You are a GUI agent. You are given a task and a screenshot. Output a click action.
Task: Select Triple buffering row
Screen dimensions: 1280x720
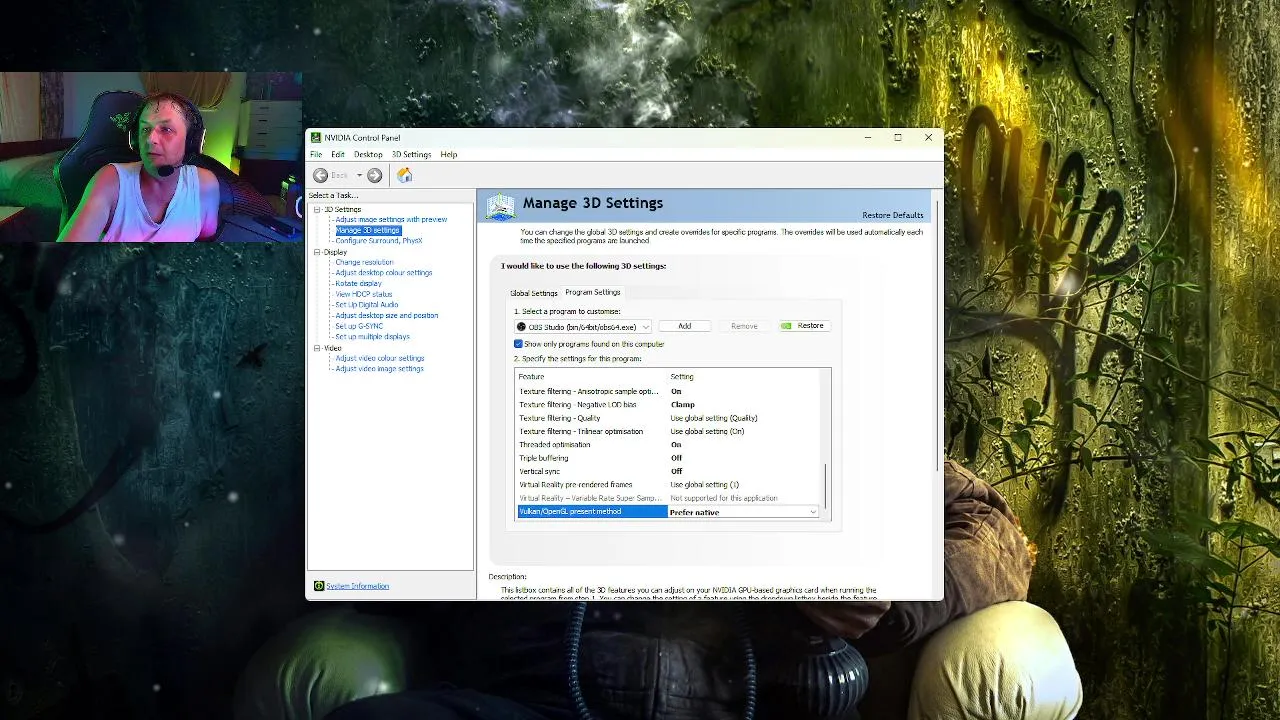pyautogui.click(x=670, y=458)
